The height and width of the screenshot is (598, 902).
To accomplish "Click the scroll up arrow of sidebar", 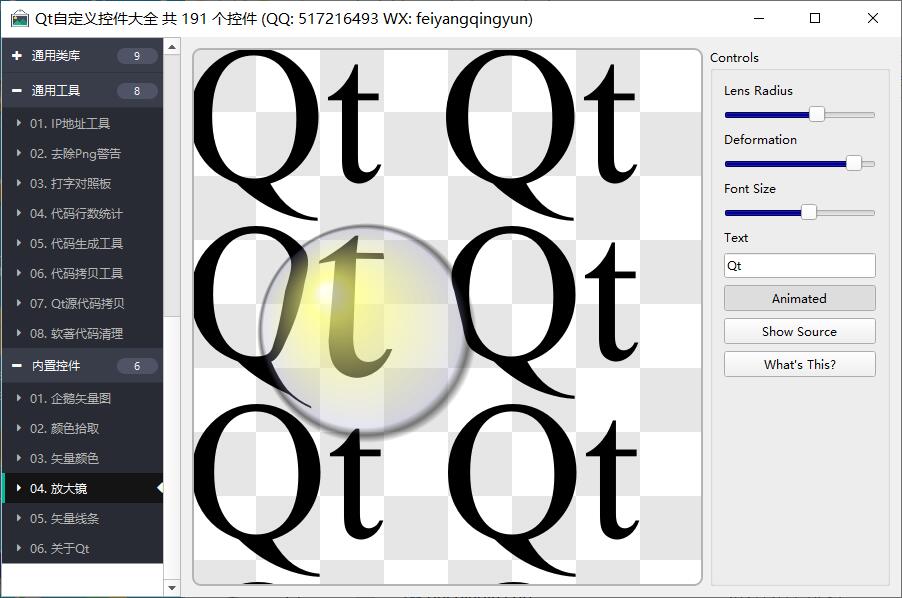I will point(172,47).
